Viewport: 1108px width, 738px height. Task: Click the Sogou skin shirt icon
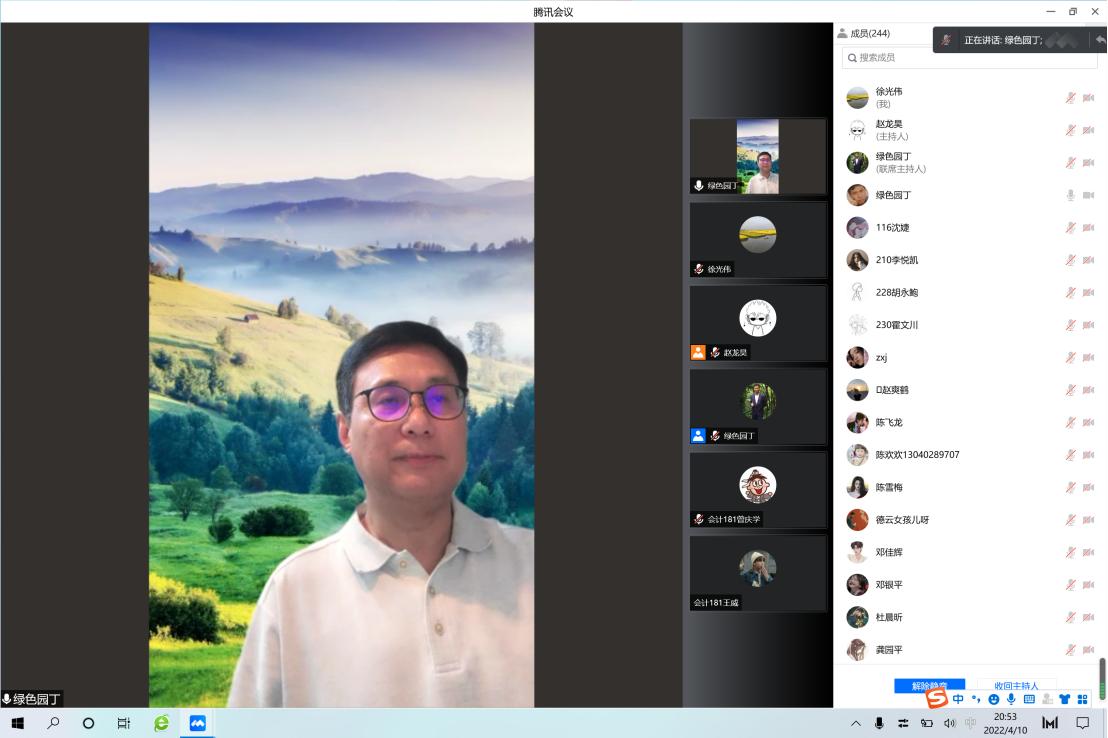(x=1064, y=699)
